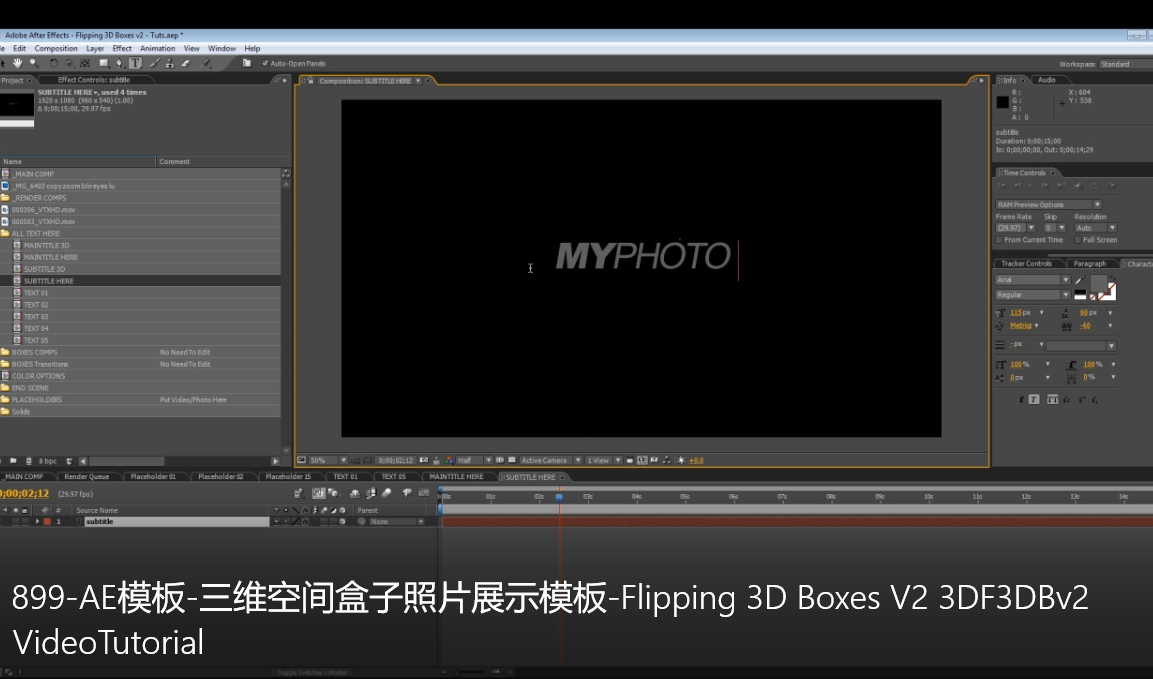Click the subtitle layer red label color
Viewport: 1153px width, 679px height.
[x=47, y=522]
